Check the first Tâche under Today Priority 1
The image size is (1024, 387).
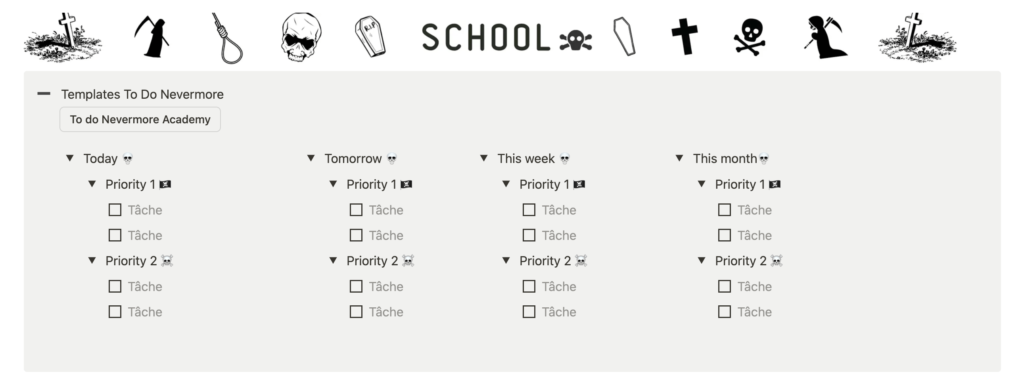tap(115, 210)
